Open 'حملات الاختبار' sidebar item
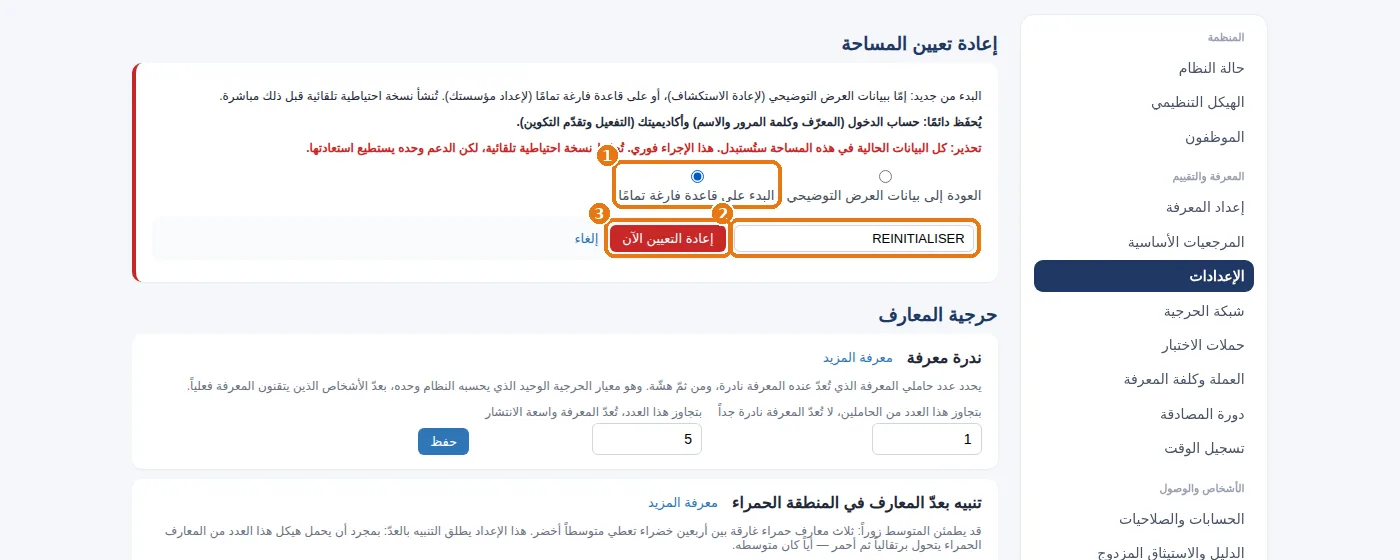1400x560 pixels. pos(1144,345)
